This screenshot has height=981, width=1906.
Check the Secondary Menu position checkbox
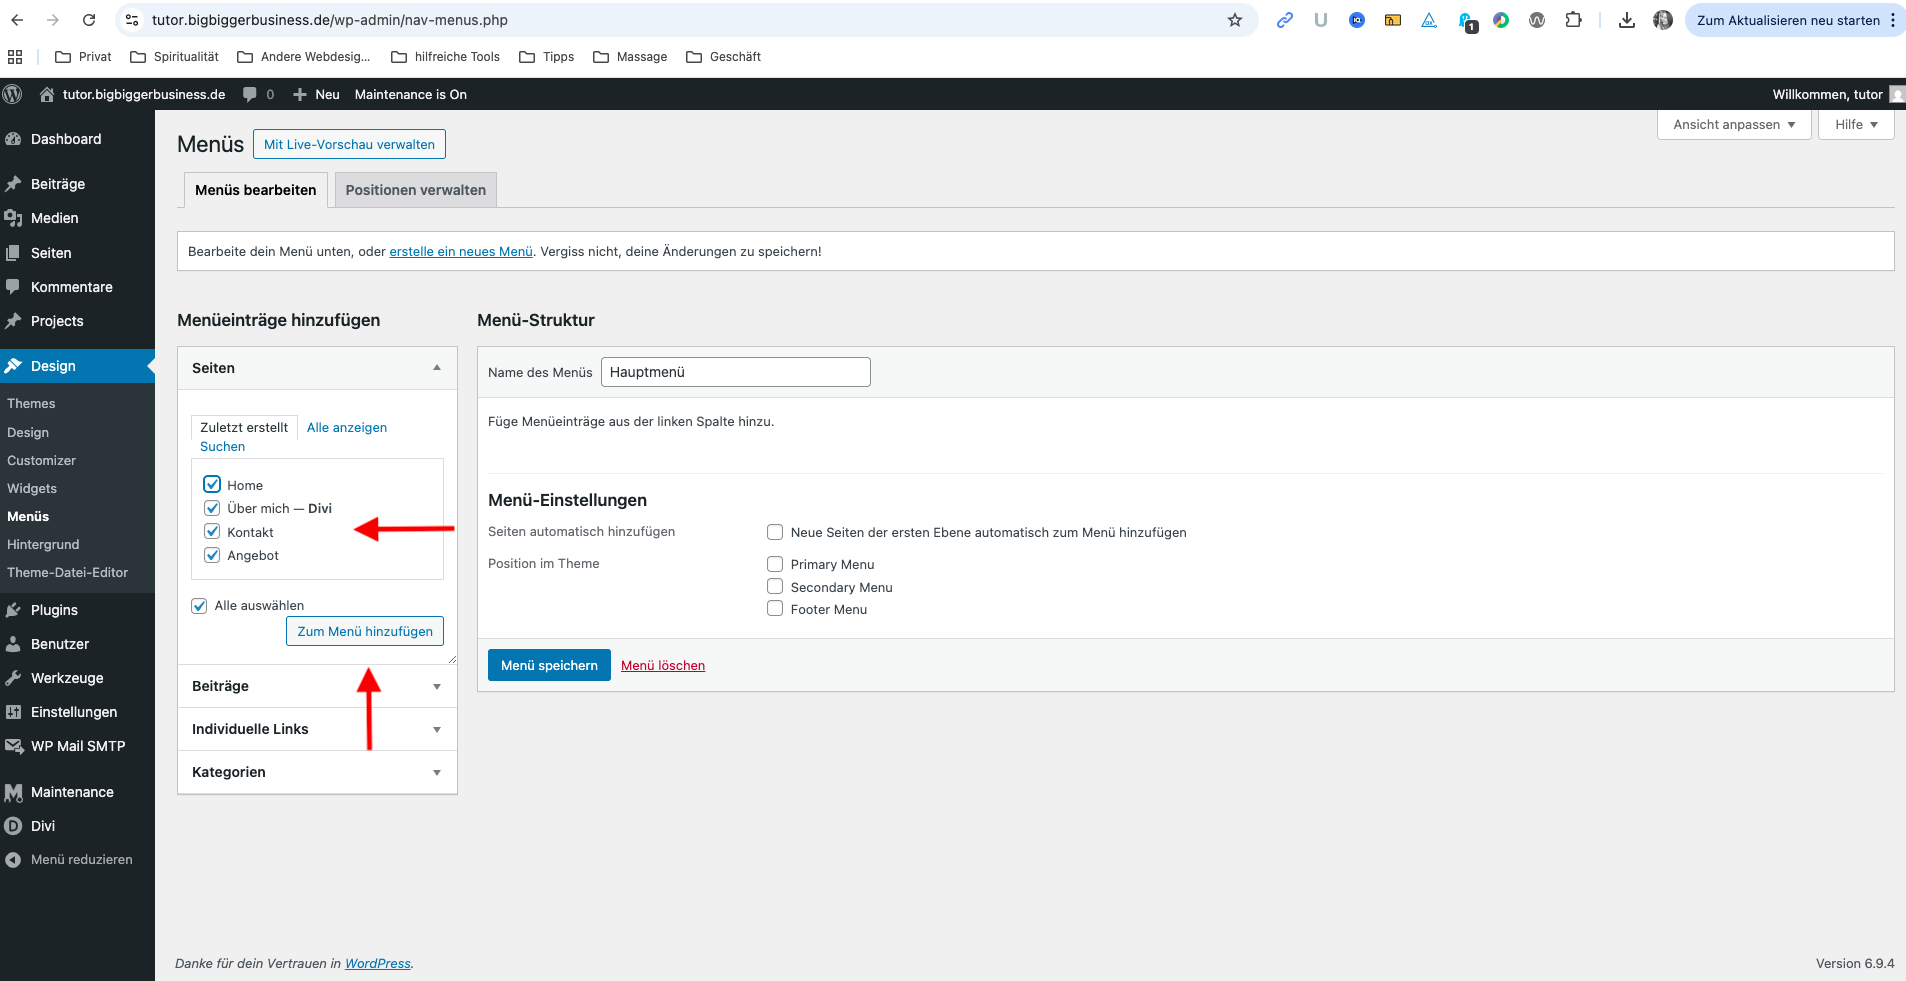tap(775, 586)
